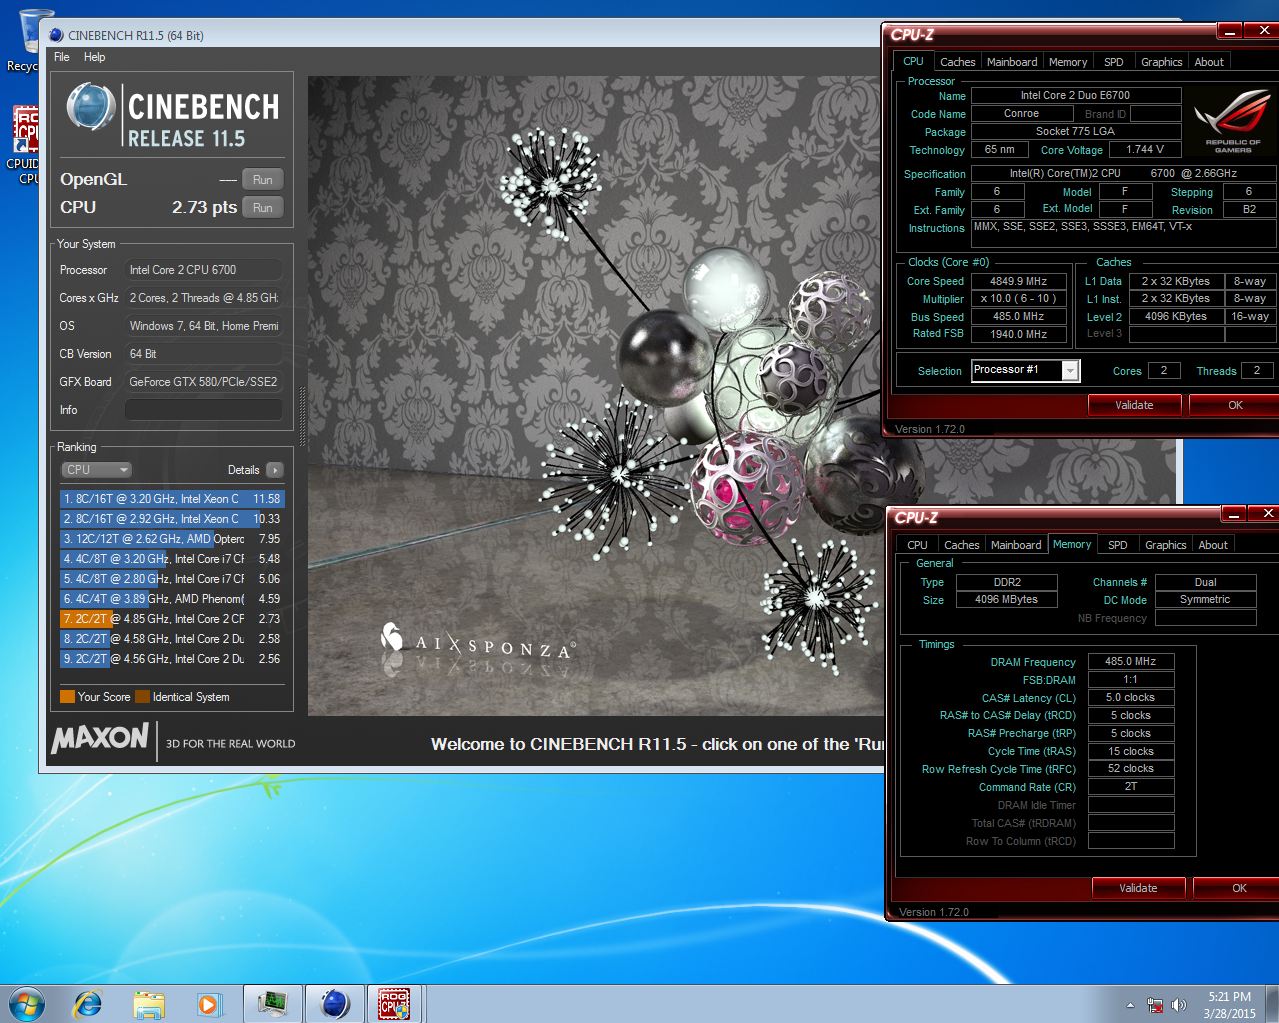The height and width of the screenshot is (1023, 1279).
Task: Switch to Graphics tab in lower CPU-Z
Action: point(1166,545)
